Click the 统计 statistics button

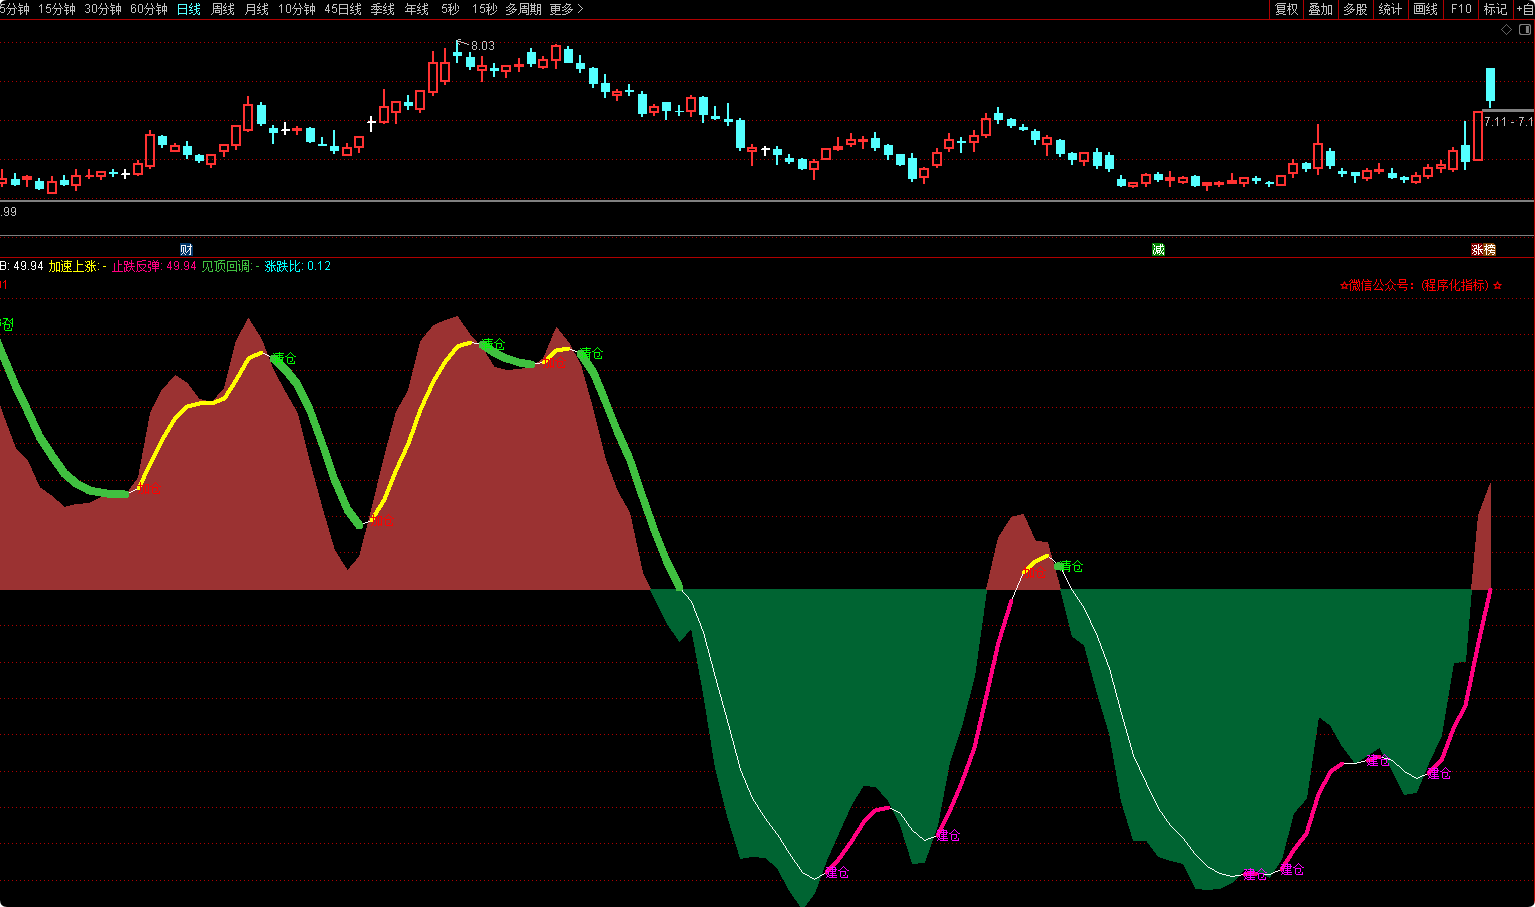point(1390,9)
